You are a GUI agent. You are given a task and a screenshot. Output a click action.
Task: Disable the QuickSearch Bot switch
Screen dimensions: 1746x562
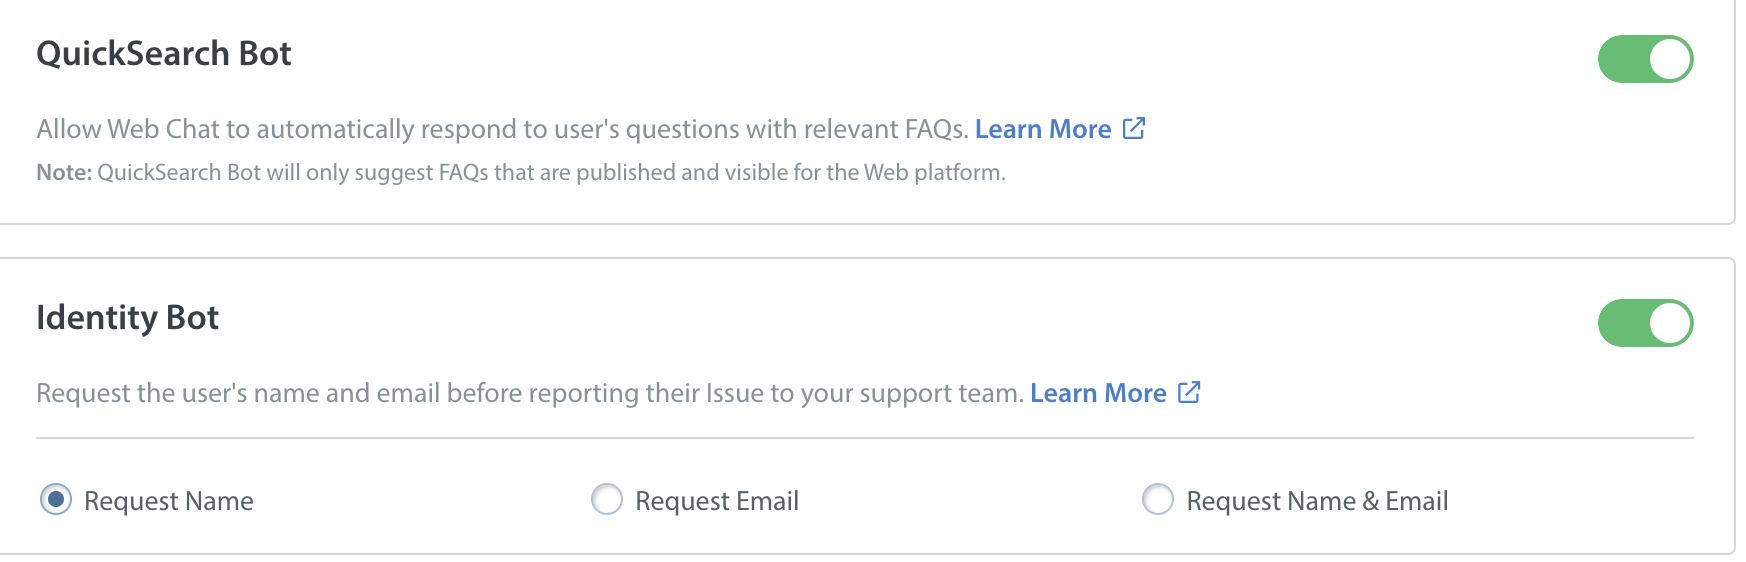[x=1645, y=59]
